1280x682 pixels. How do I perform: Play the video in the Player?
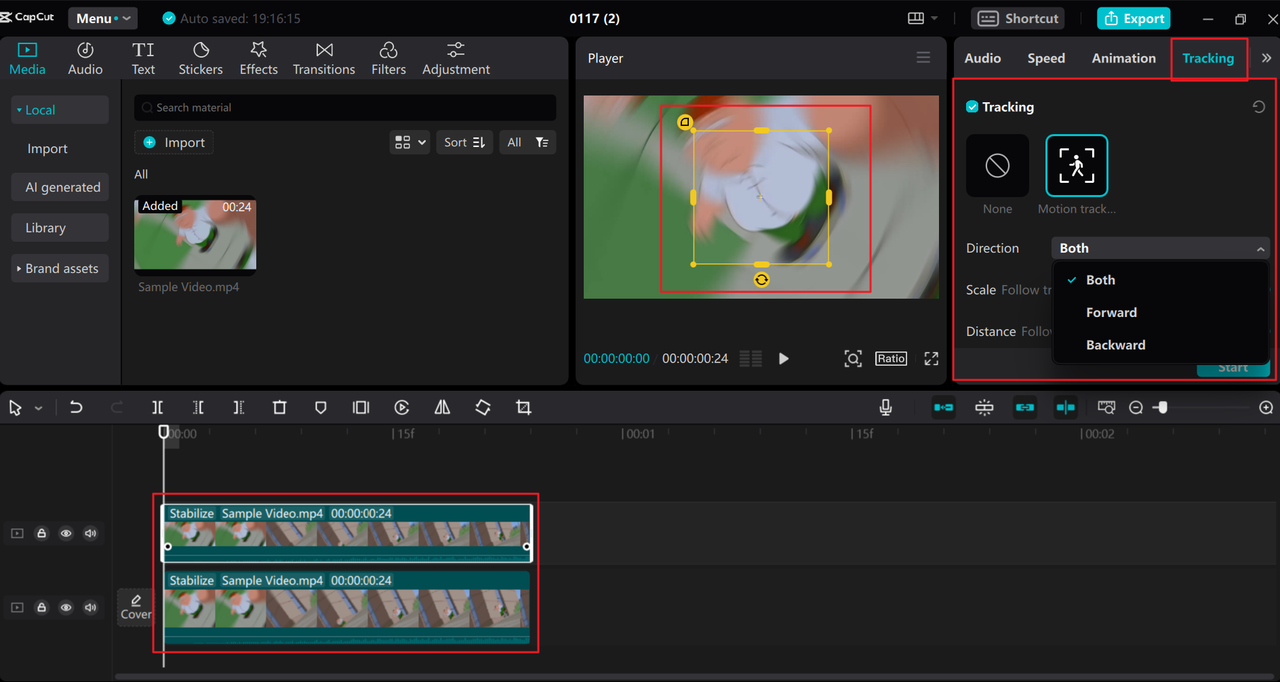click(783, 358)
